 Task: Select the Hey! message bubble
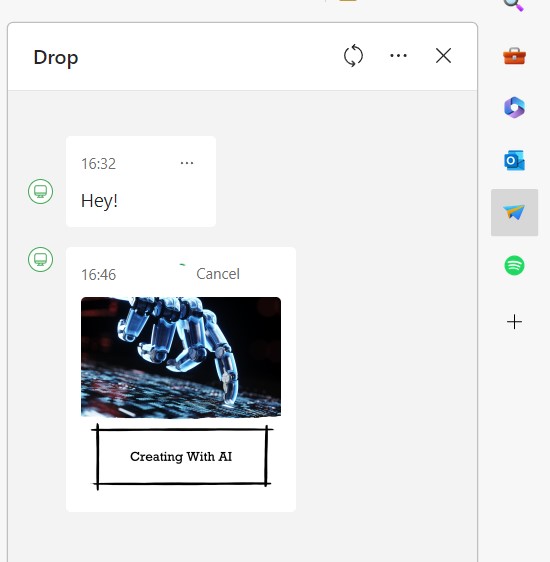coord(141,181)
